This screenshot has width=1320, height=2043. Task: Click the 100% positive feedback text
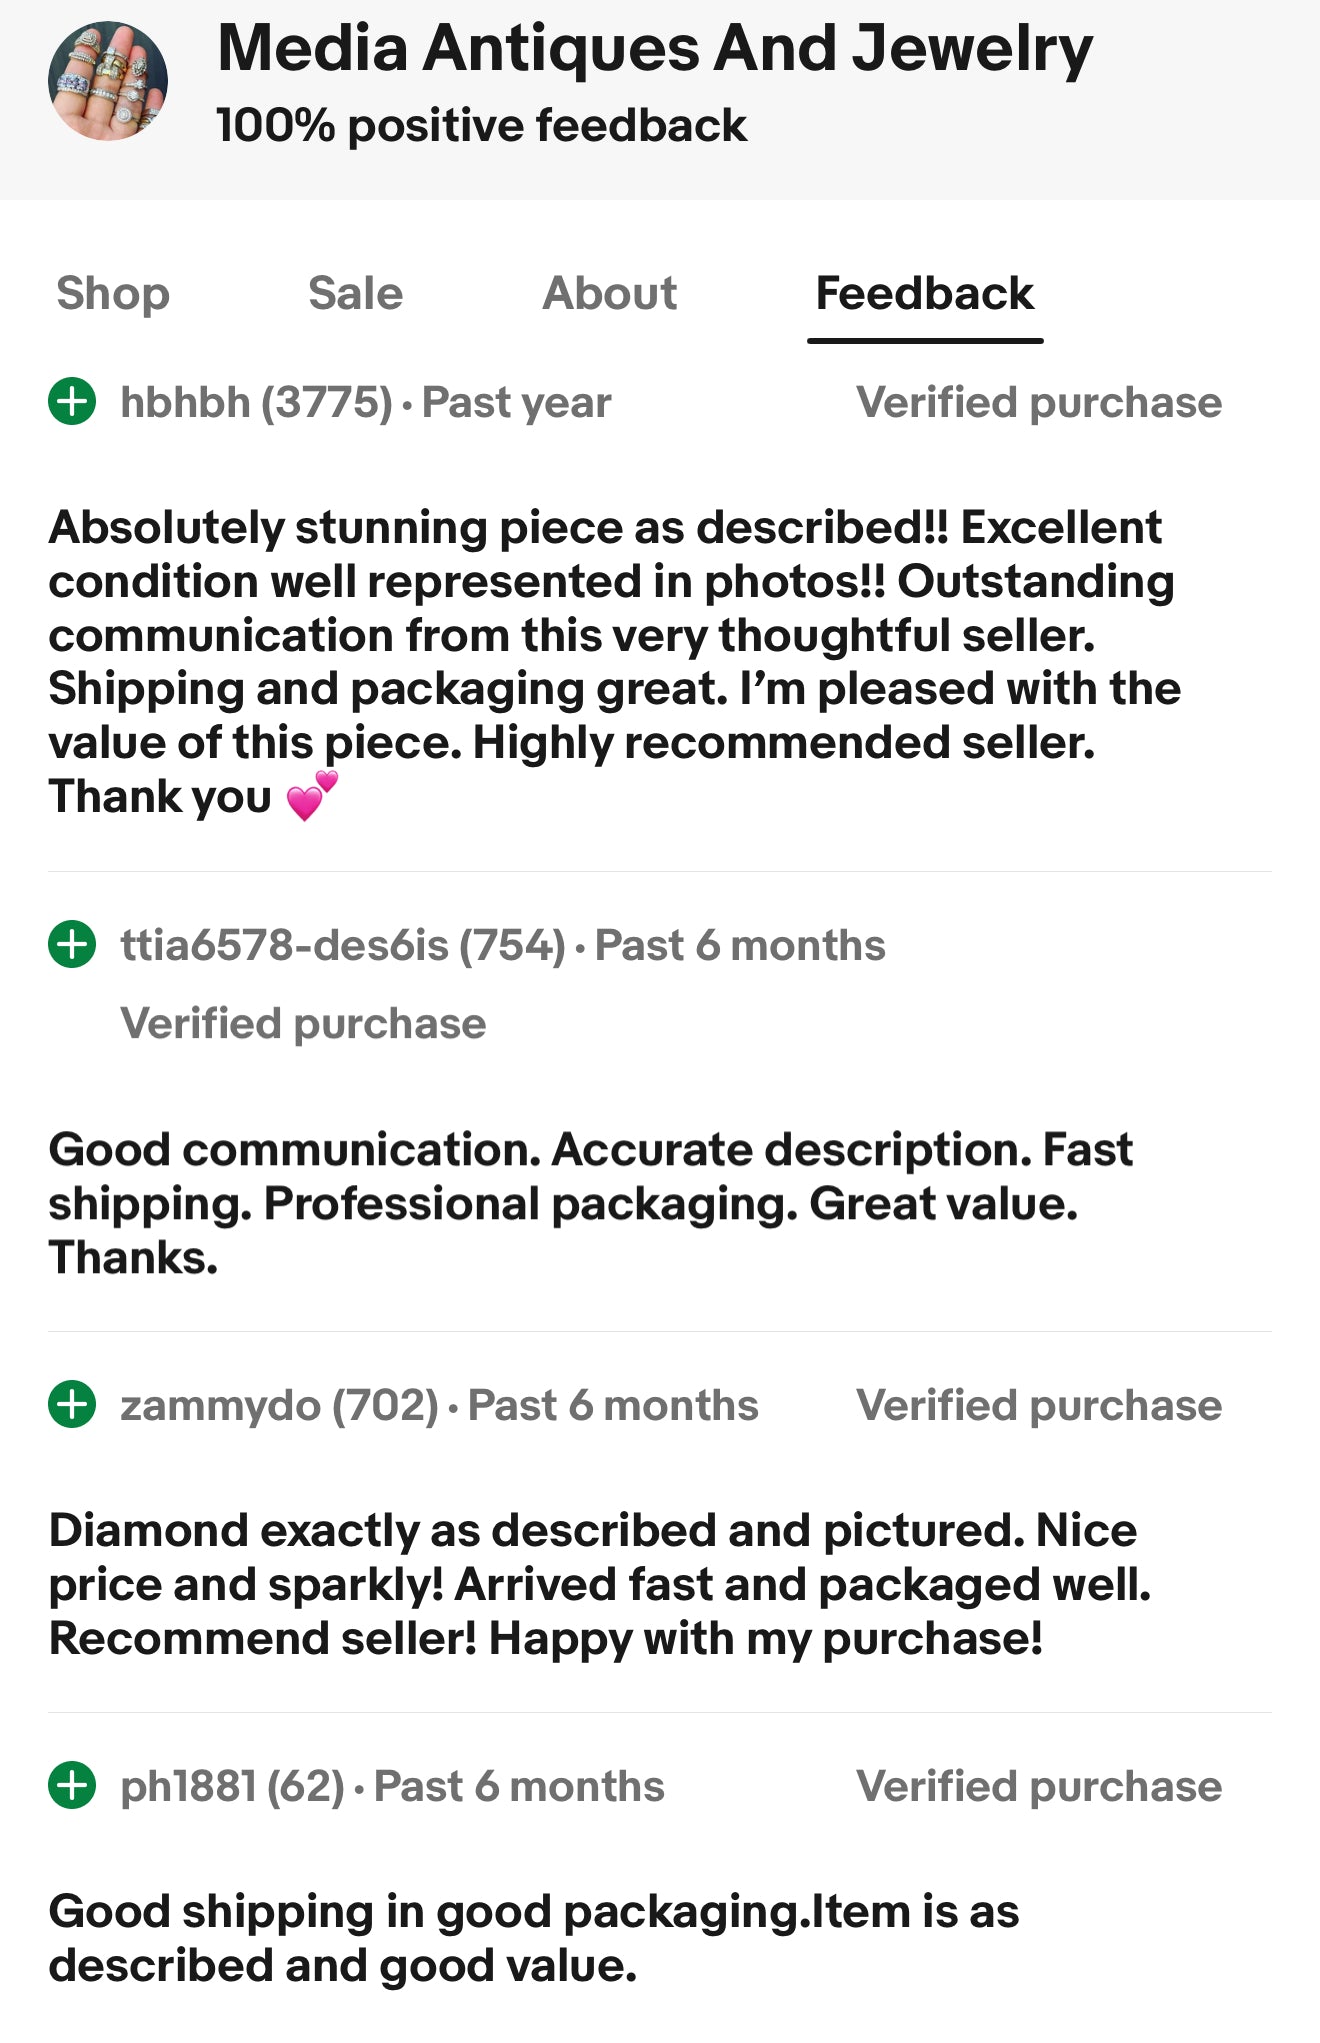[481, 126]
